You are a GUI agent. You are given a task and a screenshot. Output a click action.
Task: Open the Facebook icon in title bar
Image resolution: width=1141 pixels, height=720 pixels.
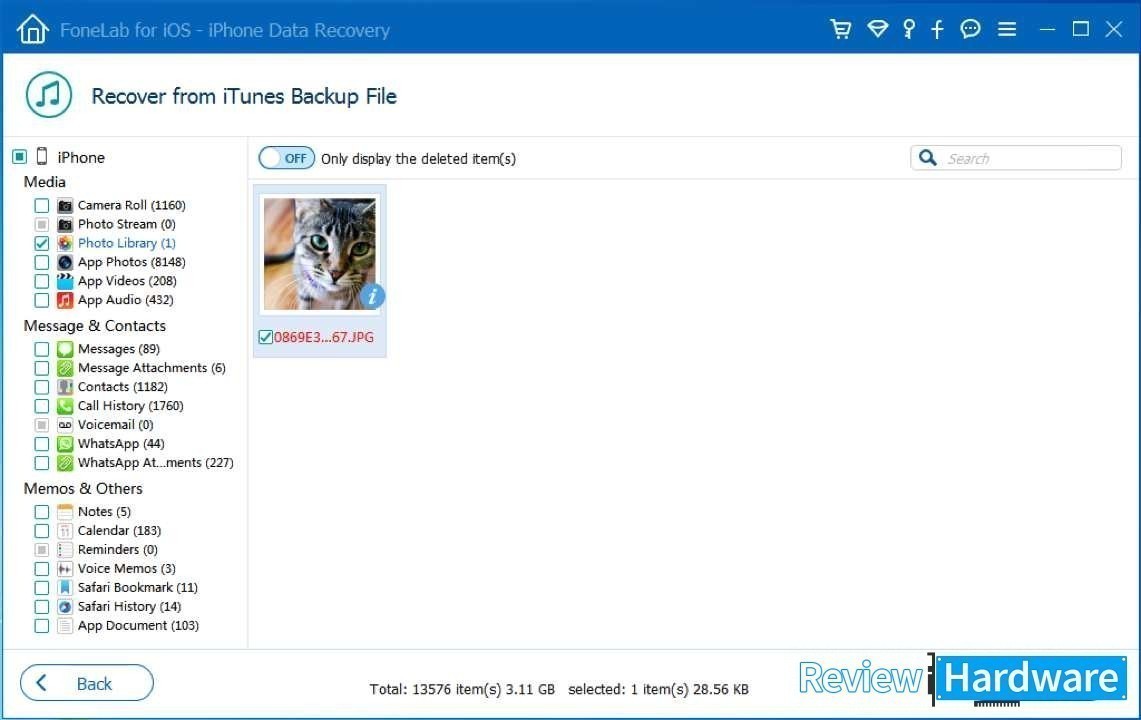click(937, 29)
